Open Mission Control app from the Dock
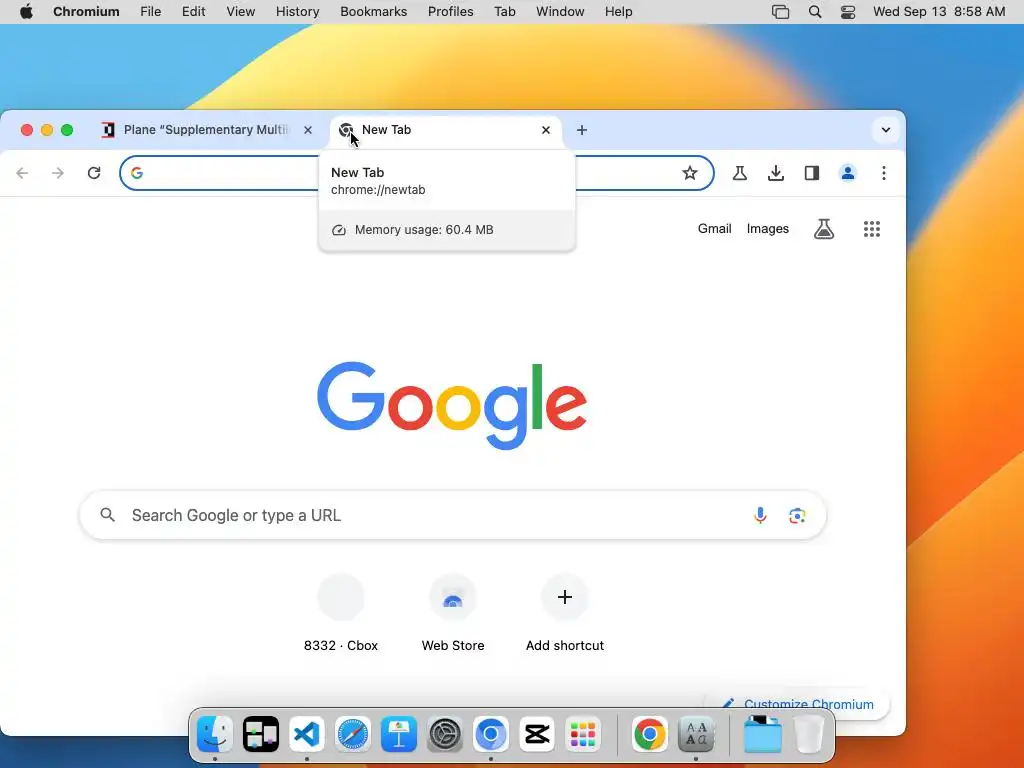The height and width of the screenshot is (768, 1024). coord(261,734)
